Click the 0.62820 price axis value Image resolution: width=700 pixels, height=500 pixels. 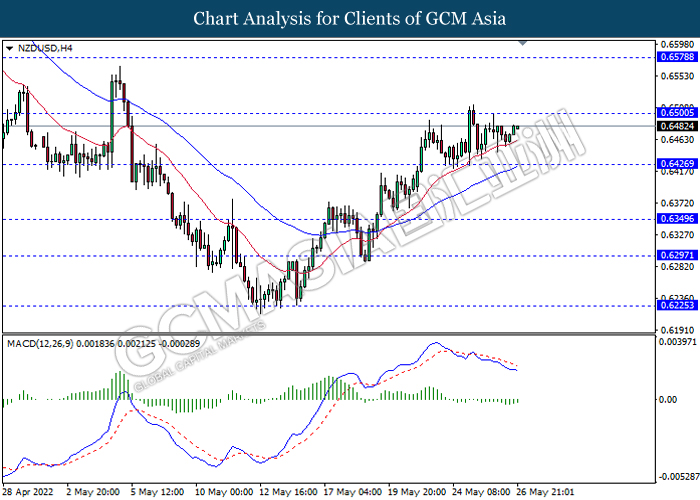point(677,267)
